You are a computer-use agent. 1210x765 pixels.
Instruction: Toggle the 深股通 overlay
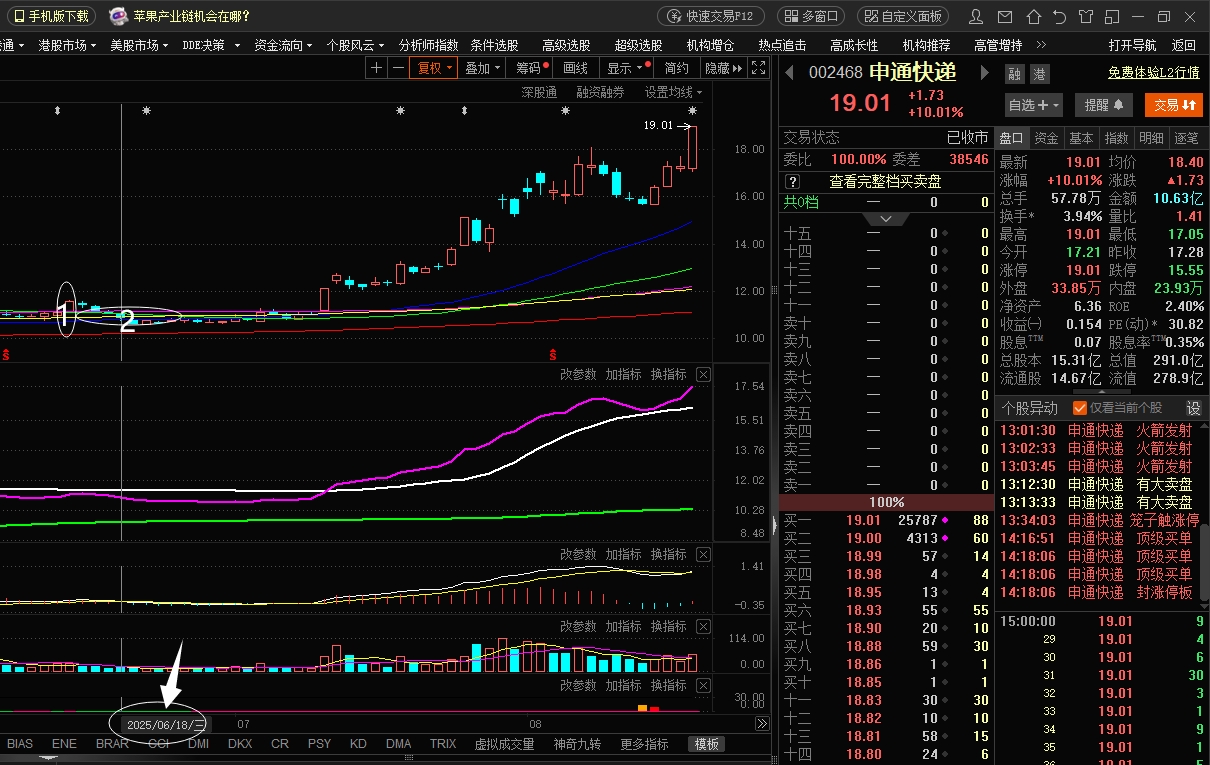(539, 92)
